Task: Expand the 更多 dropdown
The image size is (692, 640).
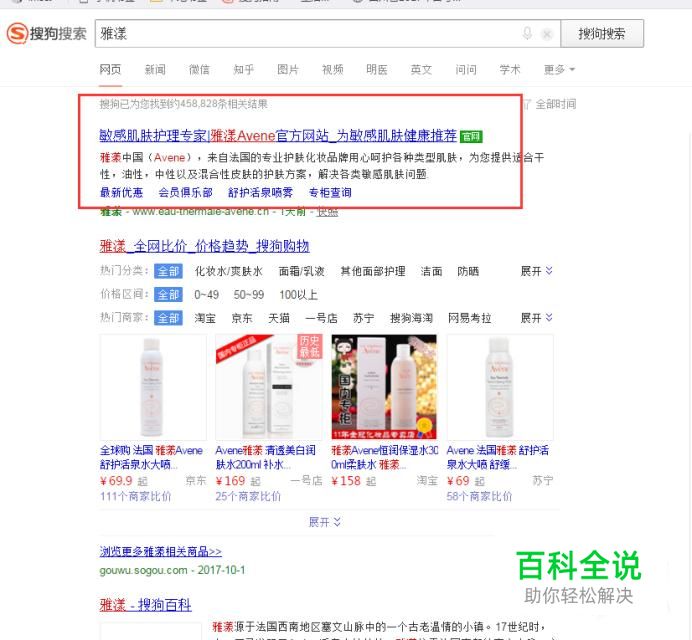Action: 559,69
